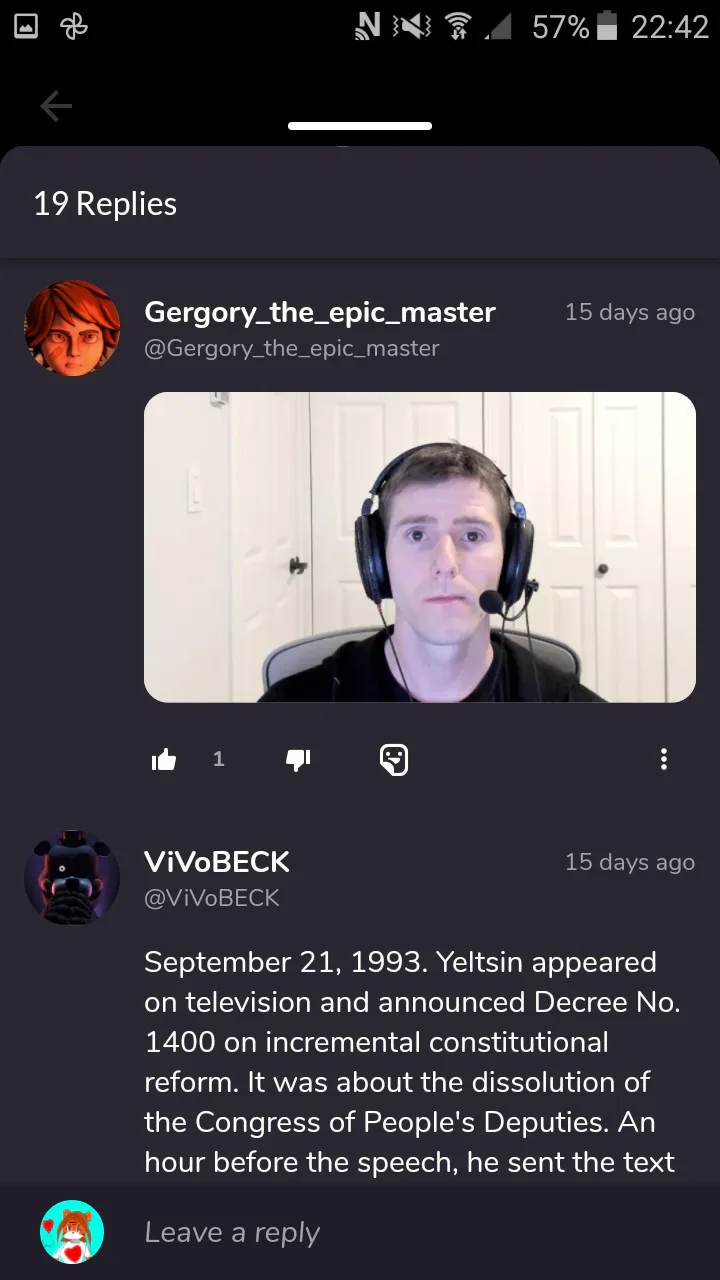Tap the 19 Replies header
Viewport: 720px width, 1280px height.
[x=105, y=204]
